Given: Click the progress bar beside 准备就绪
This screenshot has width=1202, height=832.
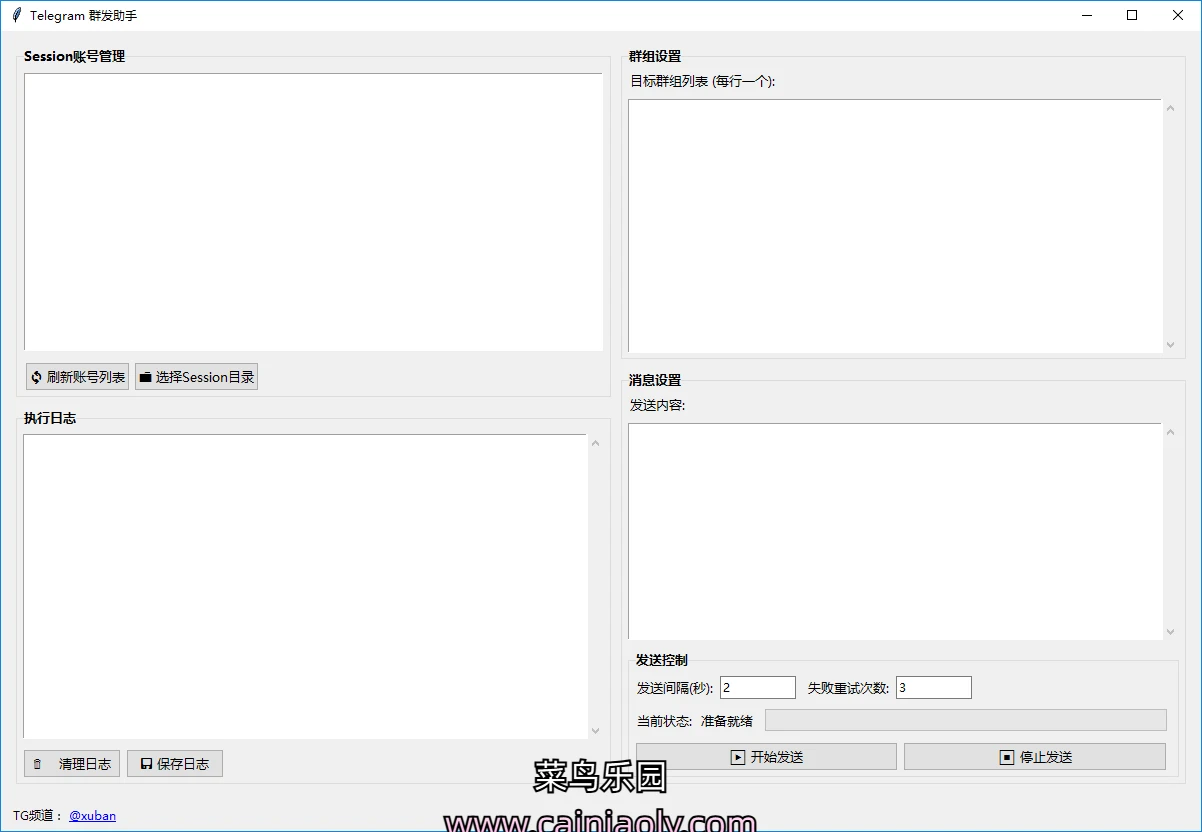Looking at the screenshot, I should (965, 720).
